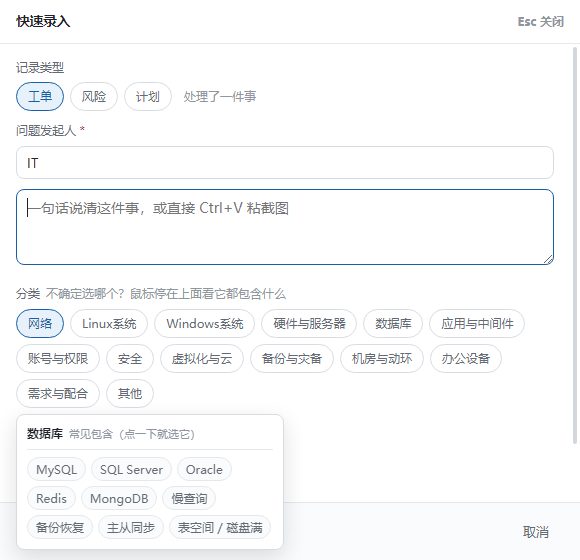Choose the 其他 category chip

[130, 393]
